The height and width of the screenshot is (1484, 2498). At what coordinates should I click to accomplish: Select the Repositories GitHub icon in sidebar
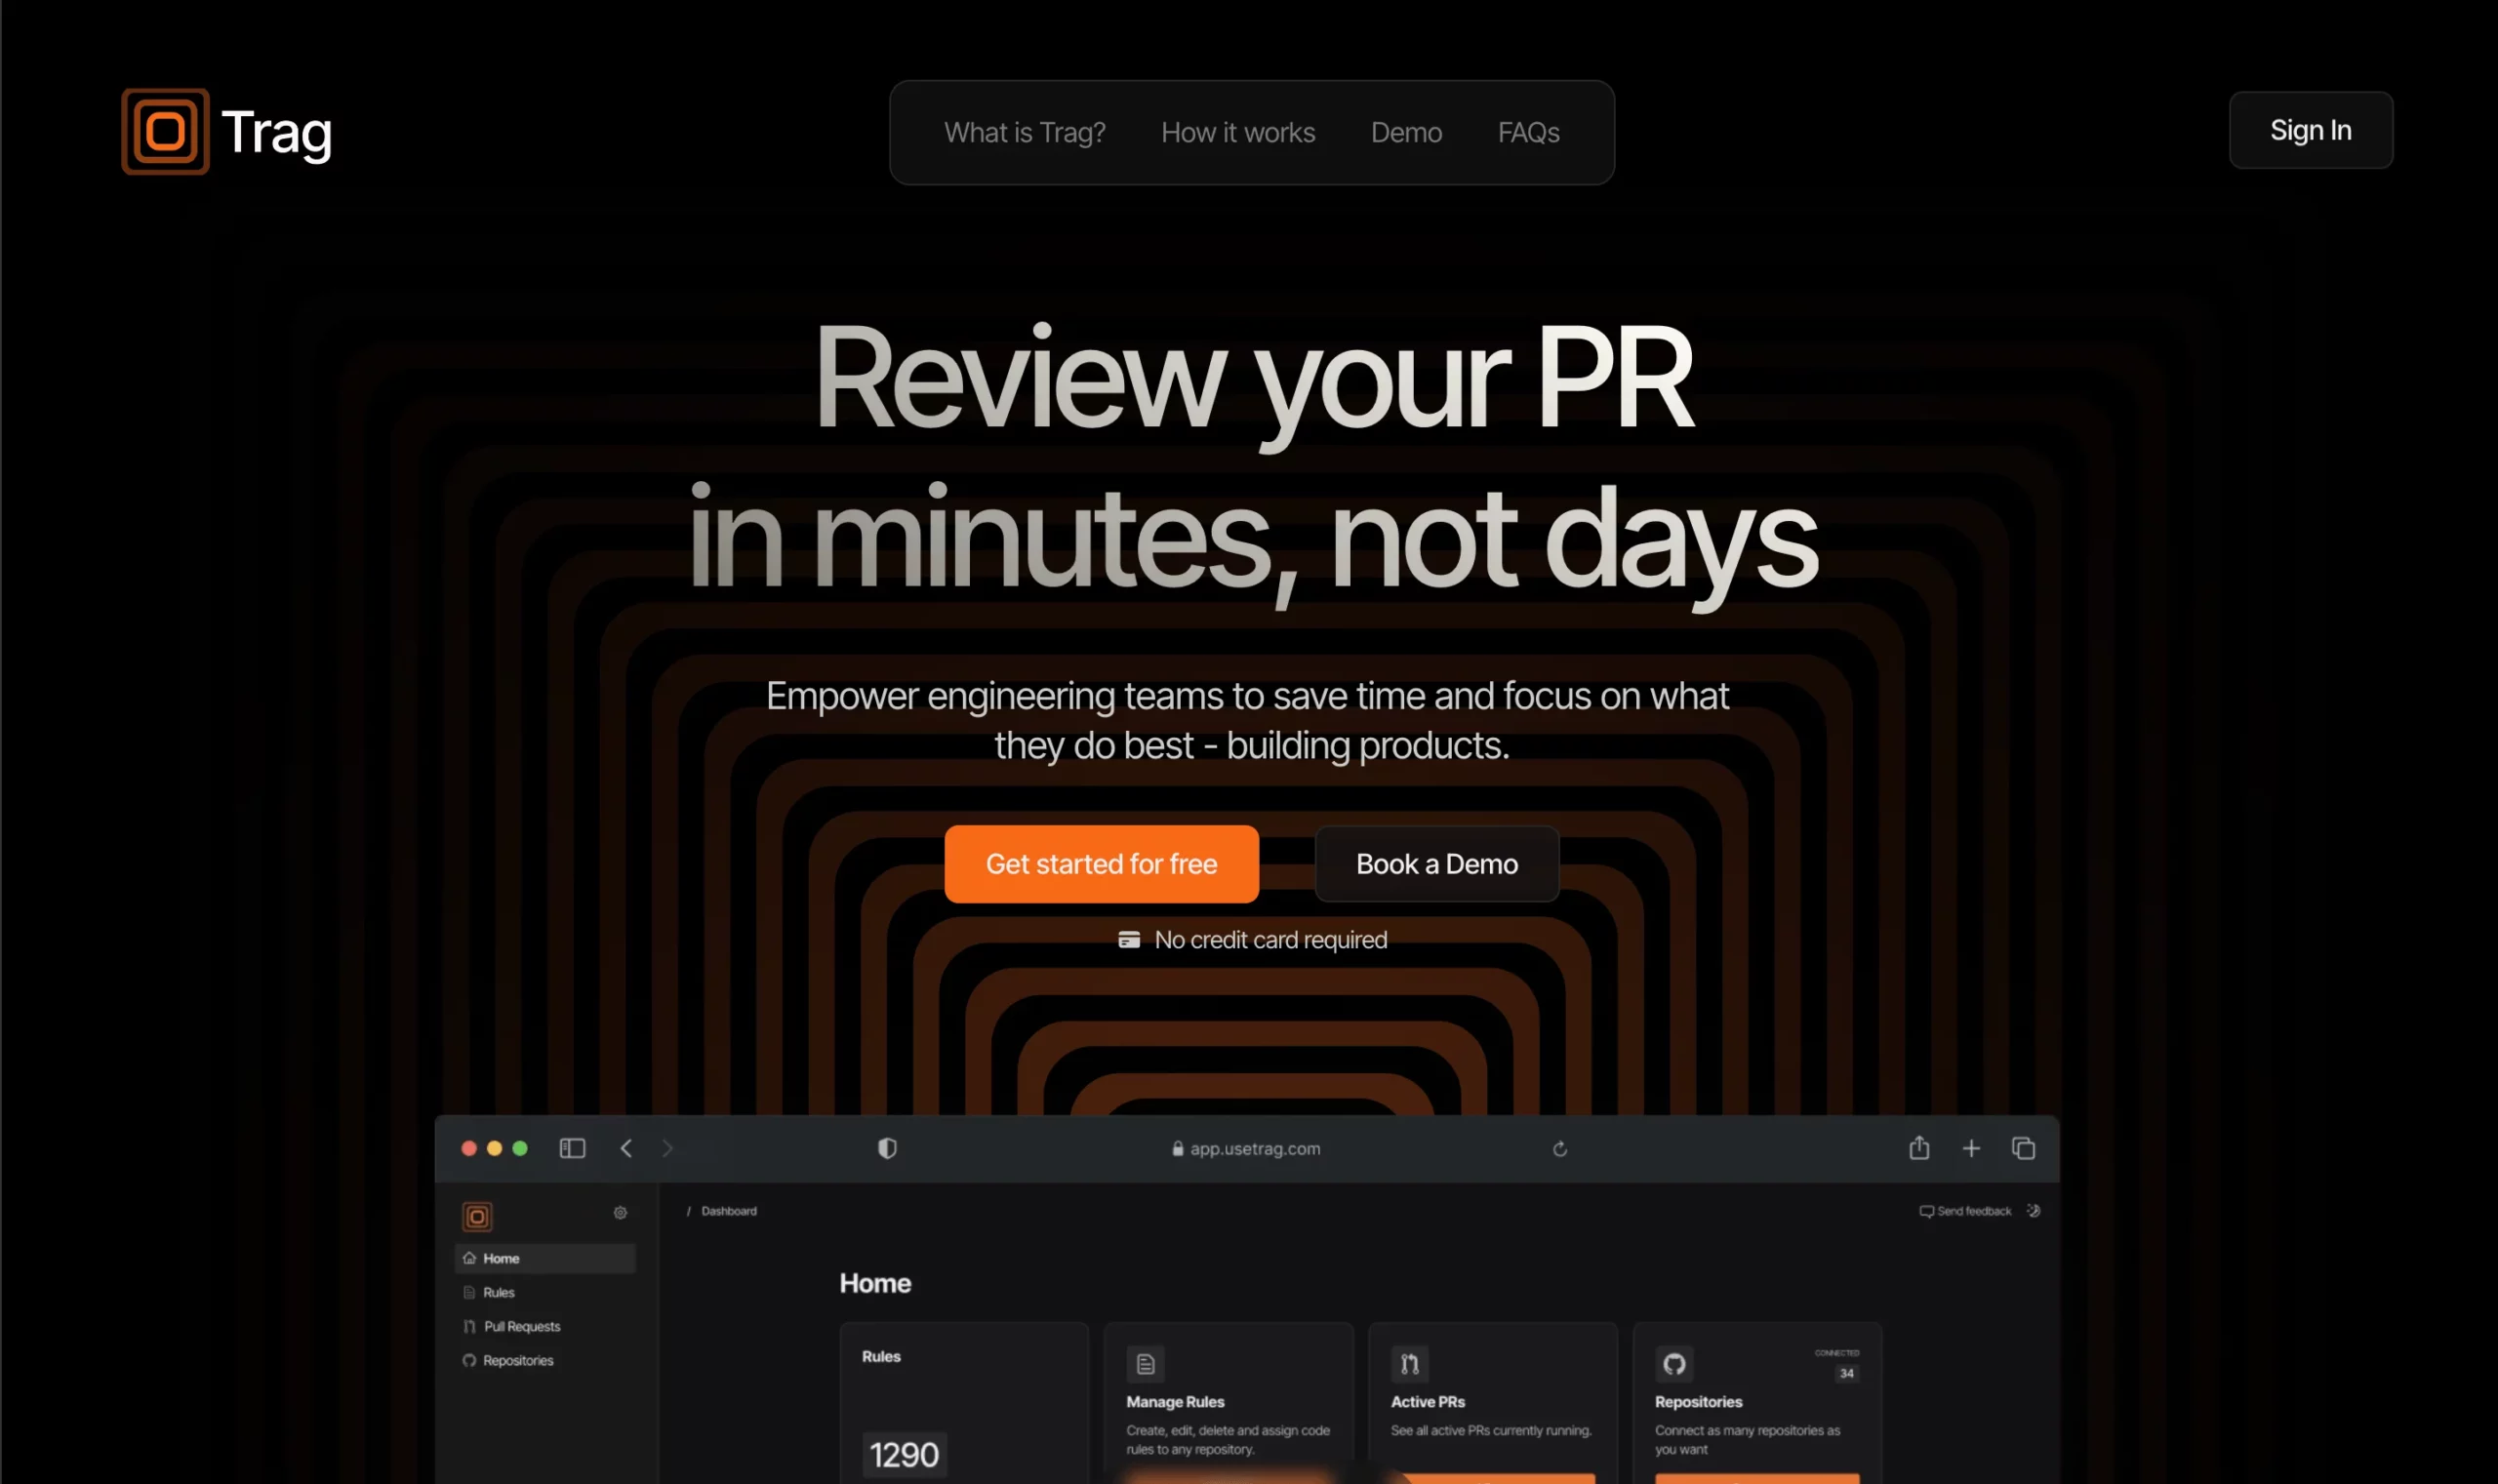[x=471, y=1360]
